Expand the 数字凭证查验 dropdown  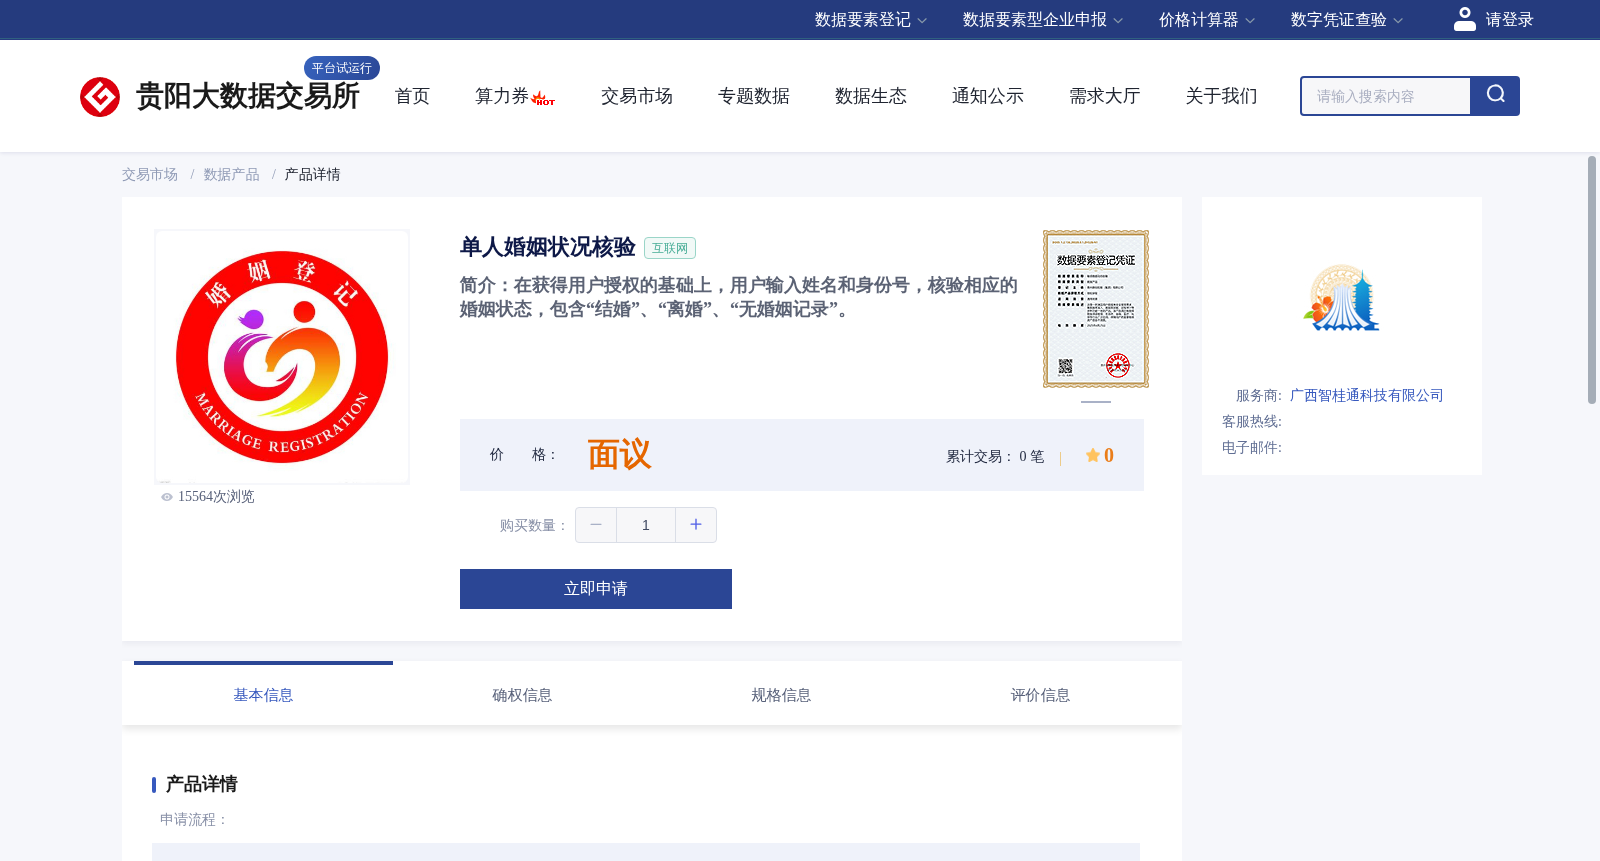pyautogui.click(x=1346, y=20)
